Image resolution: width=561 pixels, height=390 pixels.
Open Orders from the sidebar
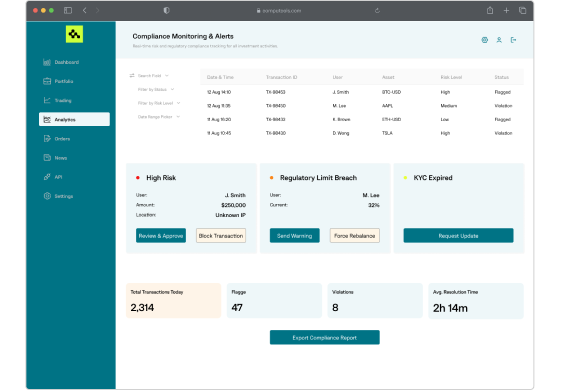[47, 138]
